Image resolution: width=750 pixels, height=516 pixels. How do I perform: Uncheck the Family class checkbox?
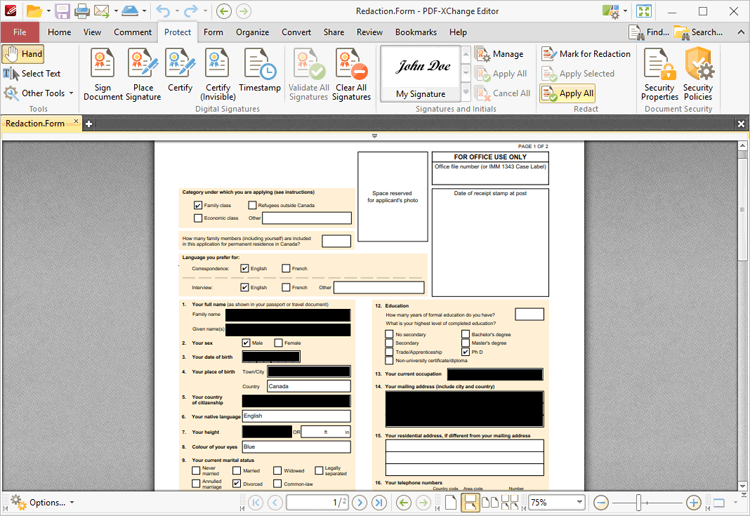click(198, 205)
